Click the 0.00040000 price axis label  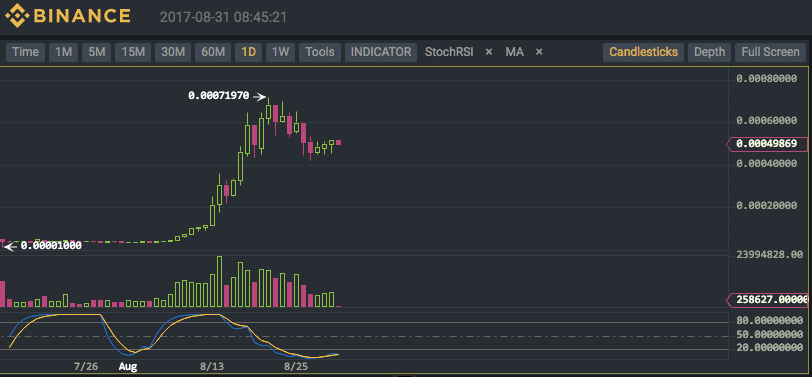coord(766,164)
